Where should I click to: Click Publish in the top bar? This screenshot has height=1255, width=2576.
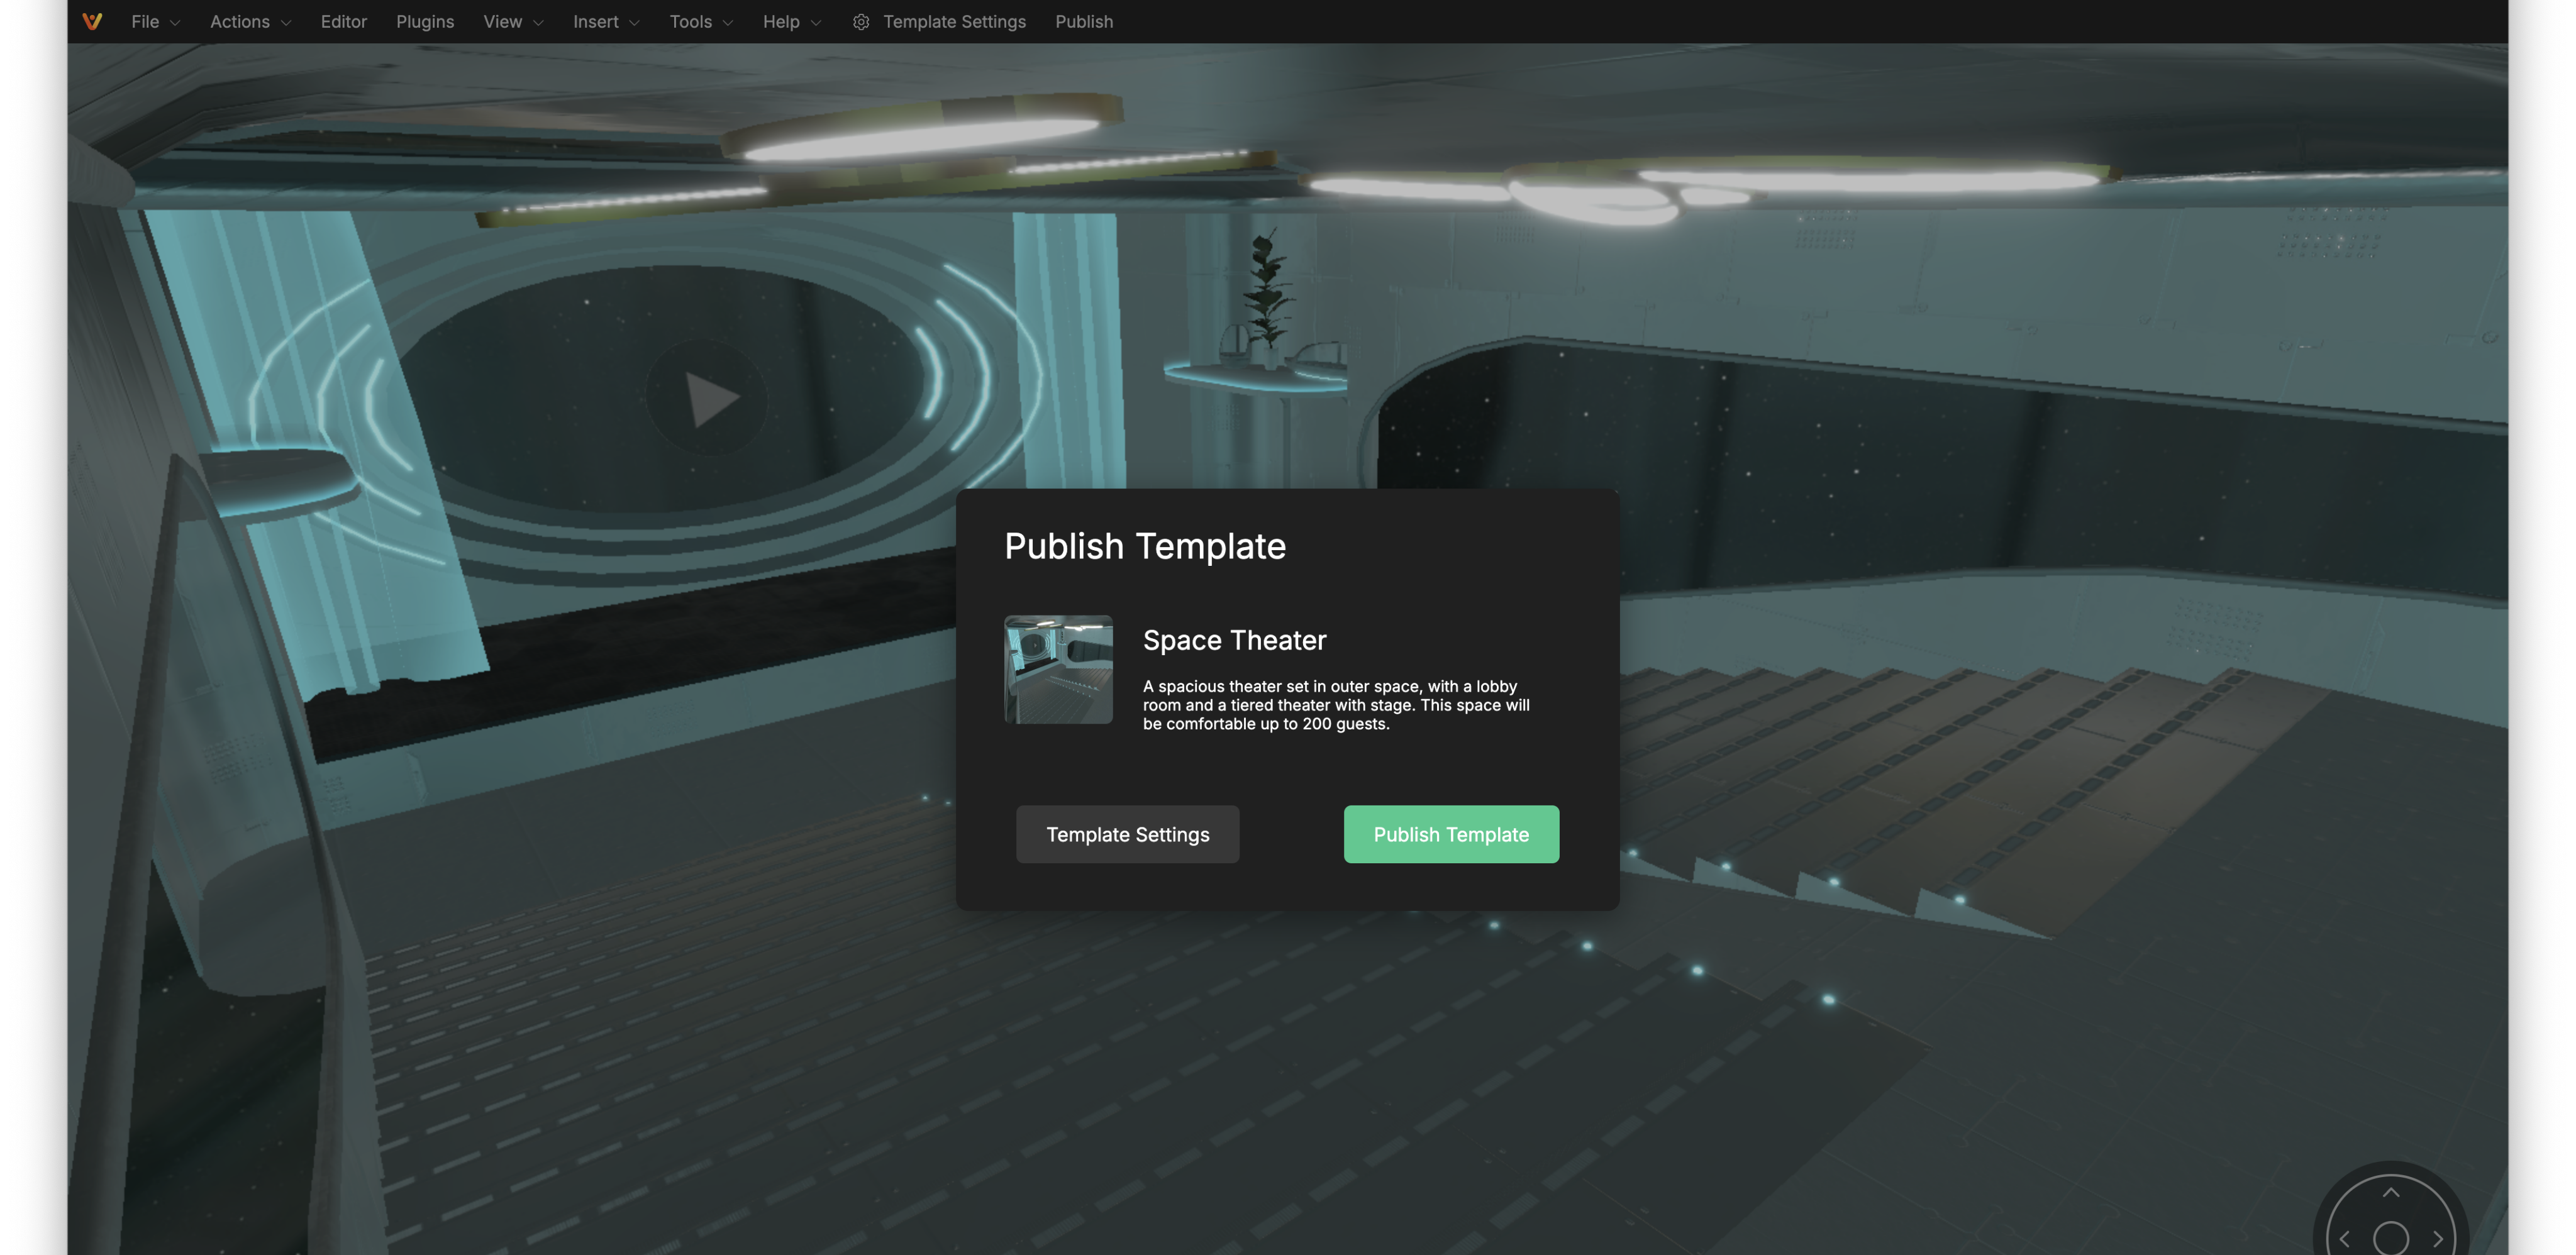pyautogui.click(x=1083, y=21)
